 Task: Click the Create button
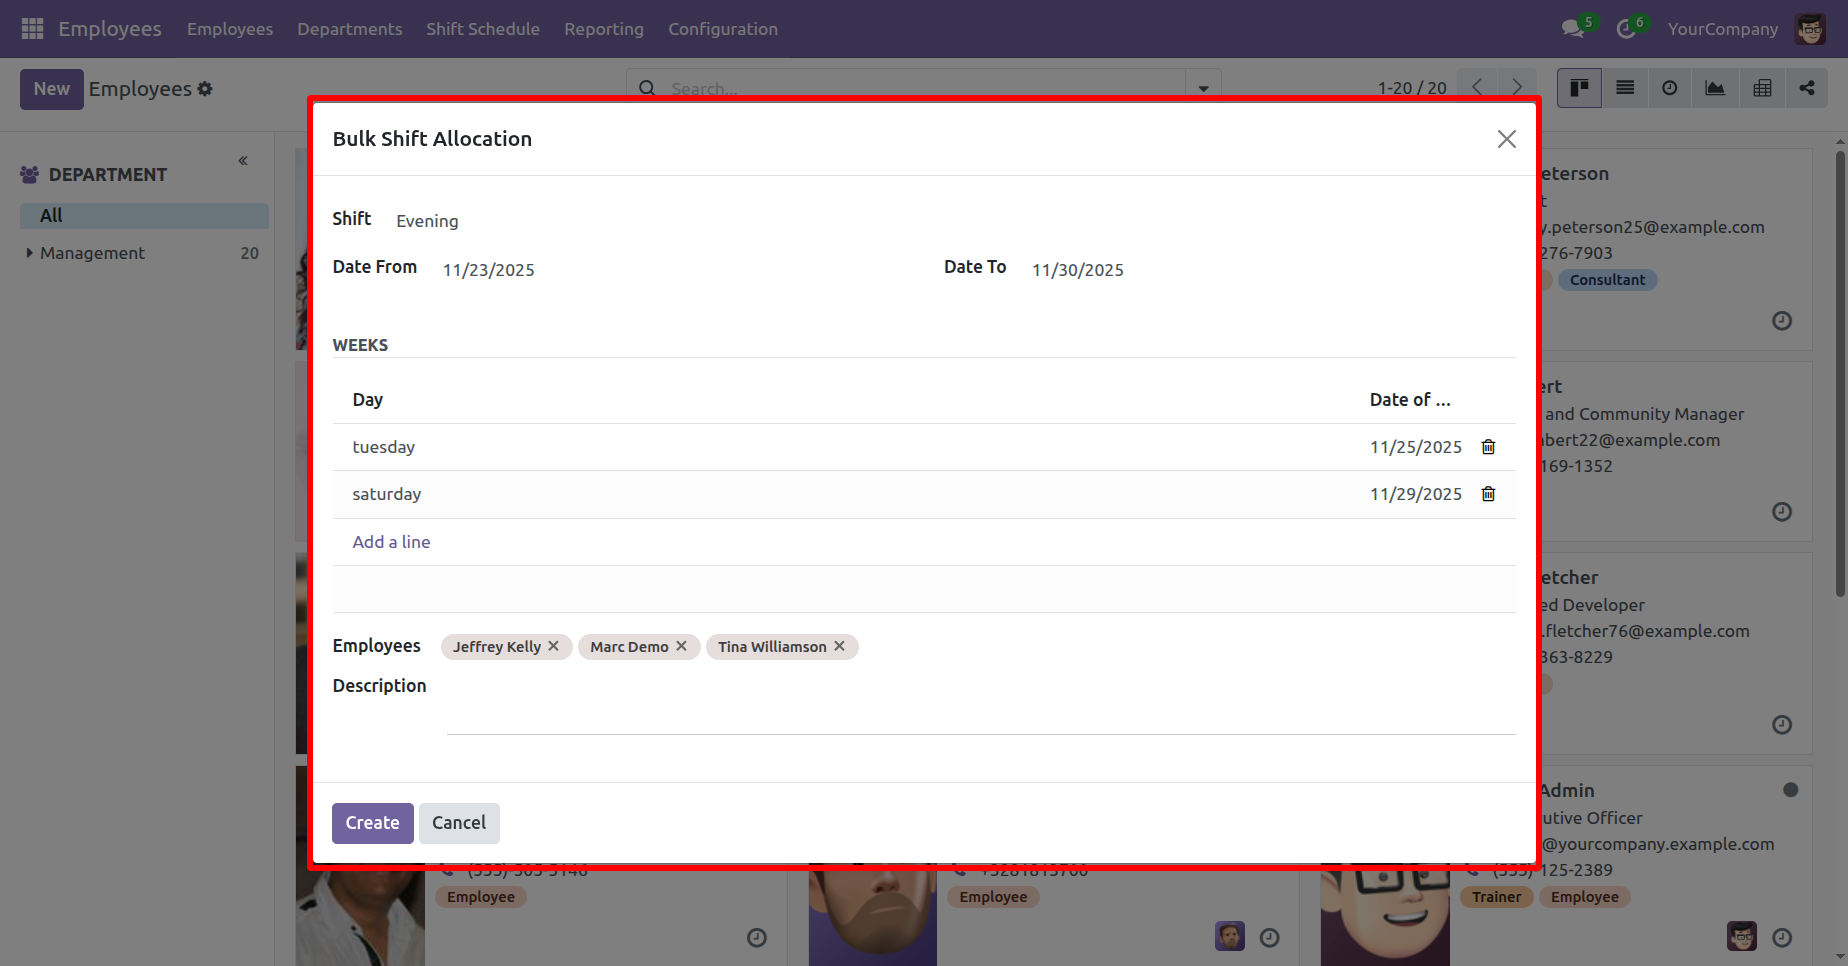372,823
